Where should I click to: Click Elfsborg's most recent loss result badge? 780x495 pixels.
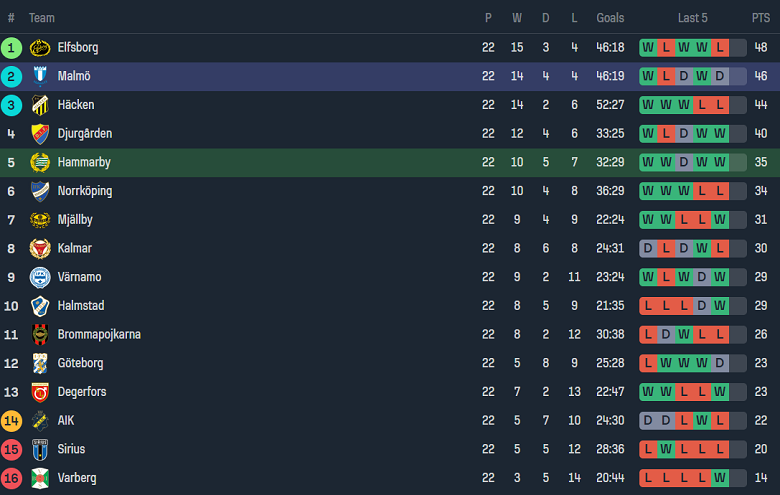pos(720,47)
